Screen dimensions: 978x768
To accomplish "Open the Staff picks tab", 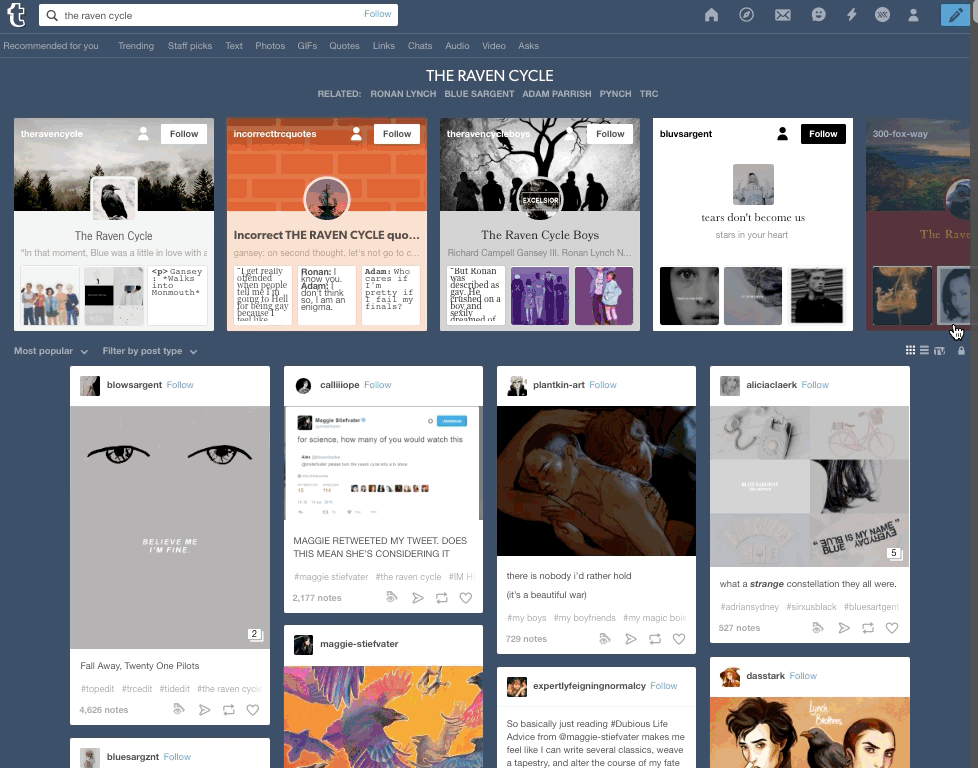I will pos(190,46).
